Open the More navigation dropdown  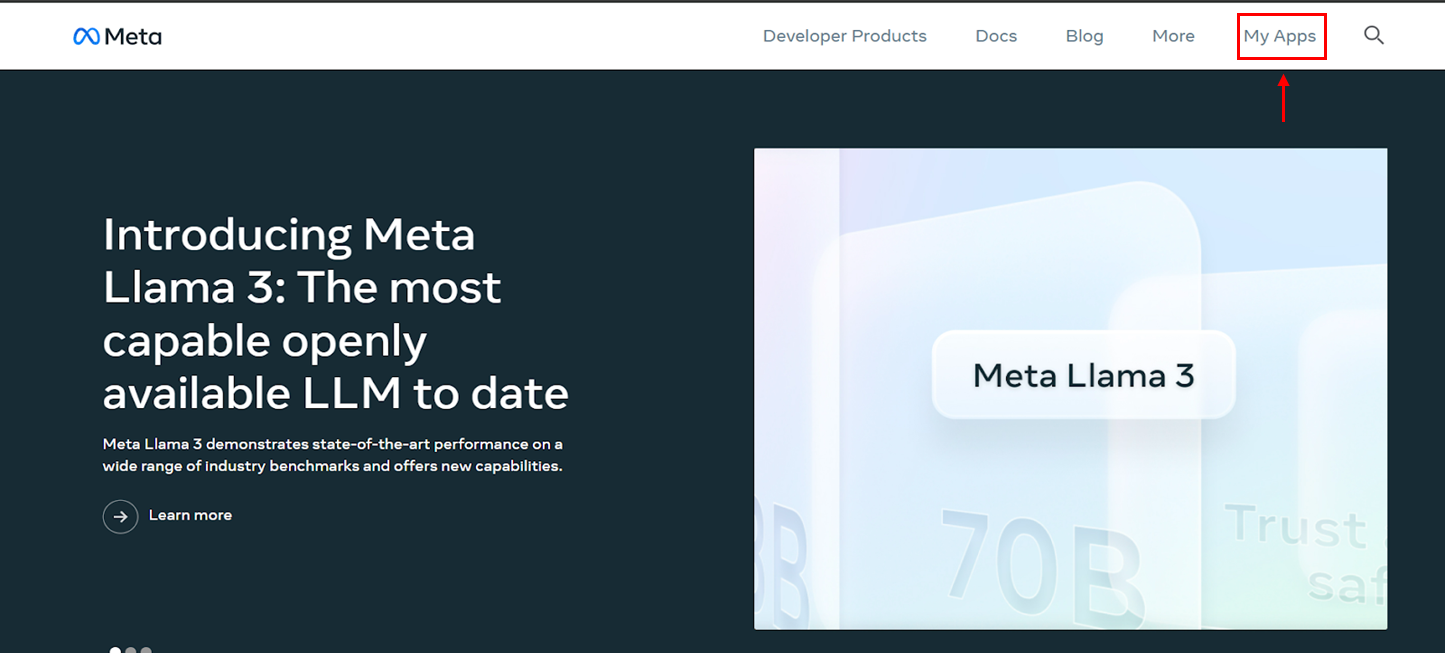click(1173, 36)
